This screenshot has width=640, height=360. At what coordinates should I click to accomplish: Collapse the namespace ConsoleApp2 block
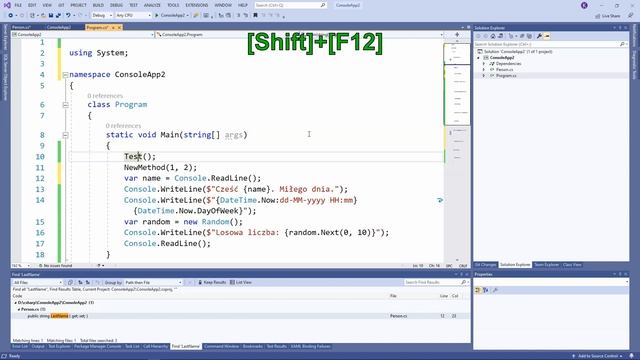(x=65, y=75)
